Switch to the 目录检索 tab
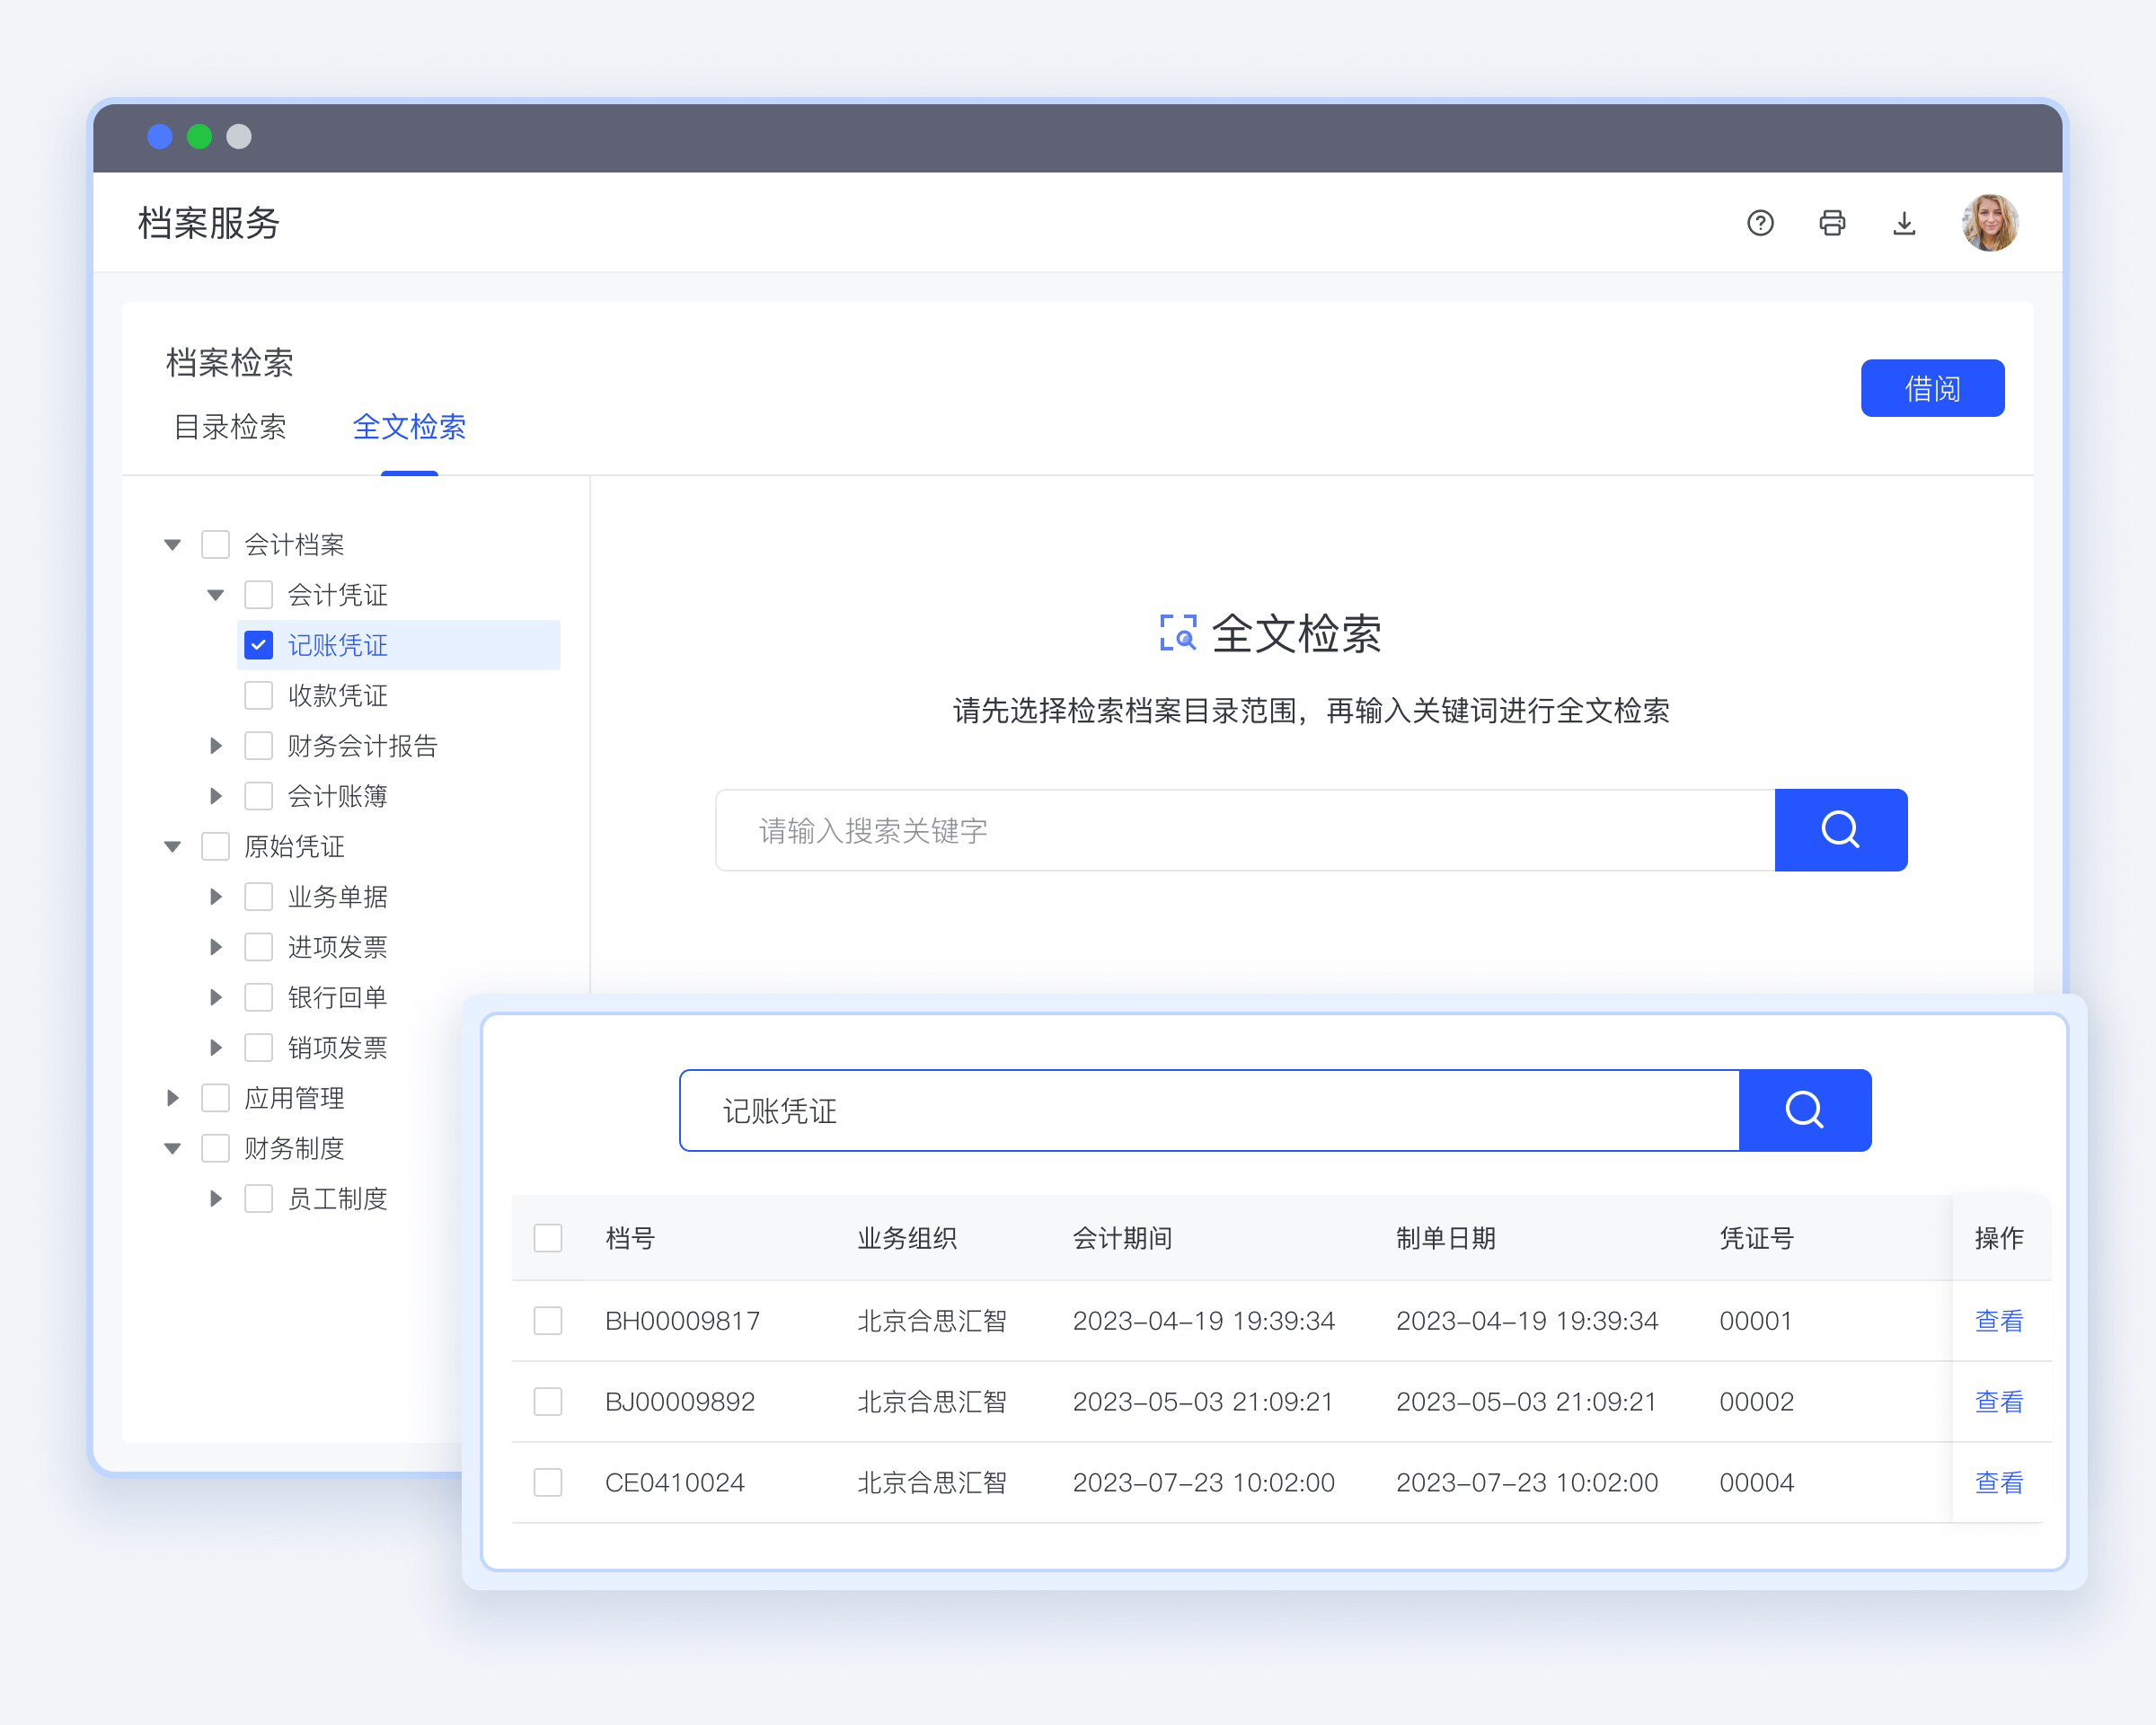The height and width of the screenshot is (1725, 2156). (230, 427)
